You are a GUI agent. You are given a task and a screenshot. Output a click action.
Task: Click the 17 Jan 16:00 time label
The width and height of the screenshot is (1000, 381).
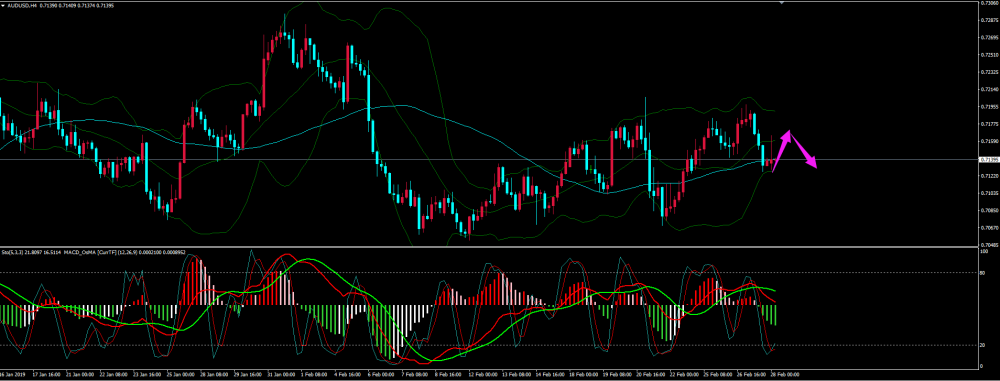47,375
